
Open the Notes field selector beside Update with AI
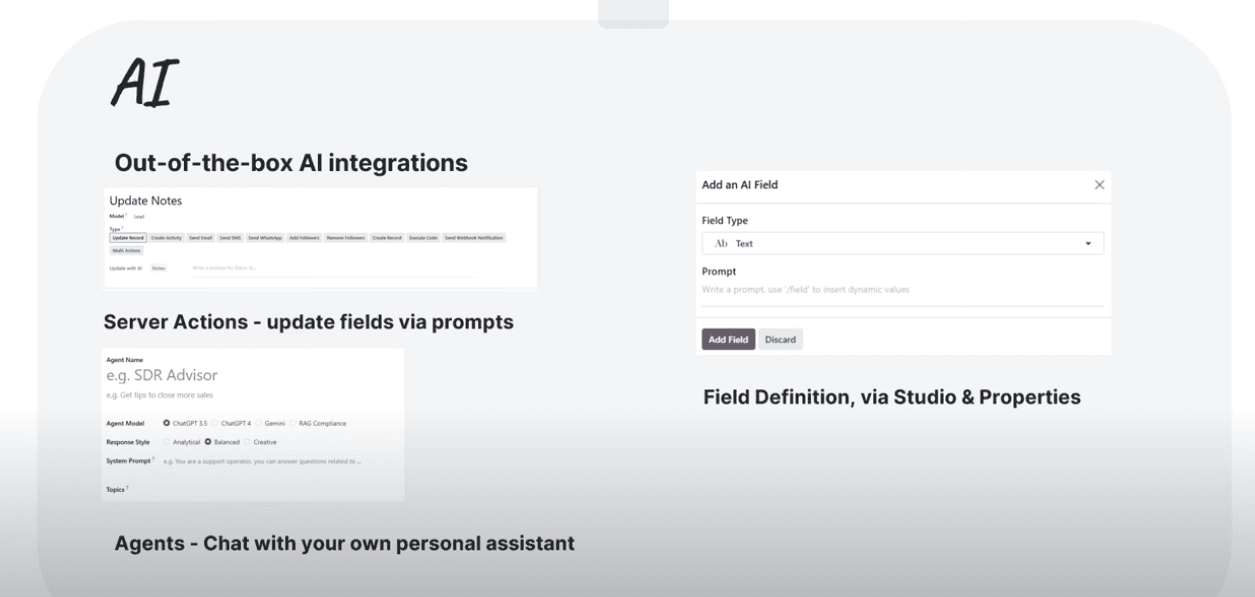[158, 269]
